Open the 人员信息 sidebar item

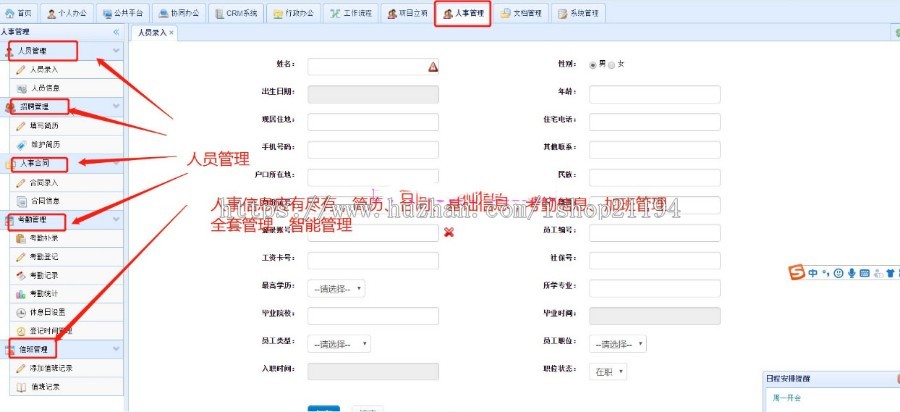[66, 88]
